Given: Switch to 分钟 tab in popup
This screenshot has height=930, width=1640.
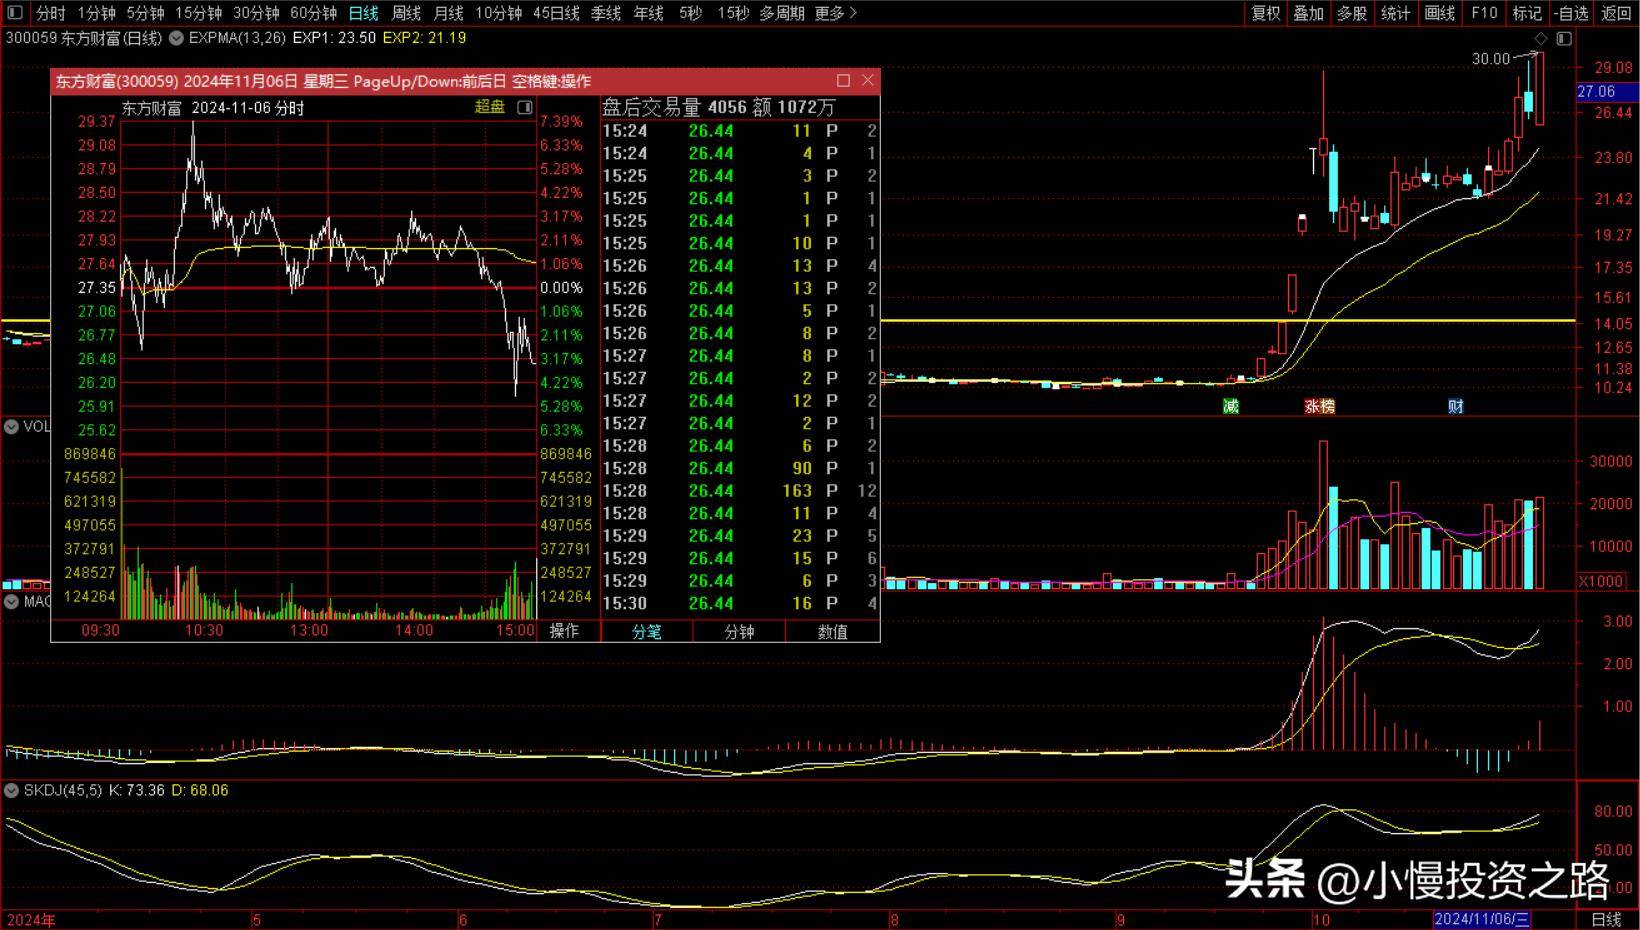Looking at the screenshot, I should coord(739,631).
